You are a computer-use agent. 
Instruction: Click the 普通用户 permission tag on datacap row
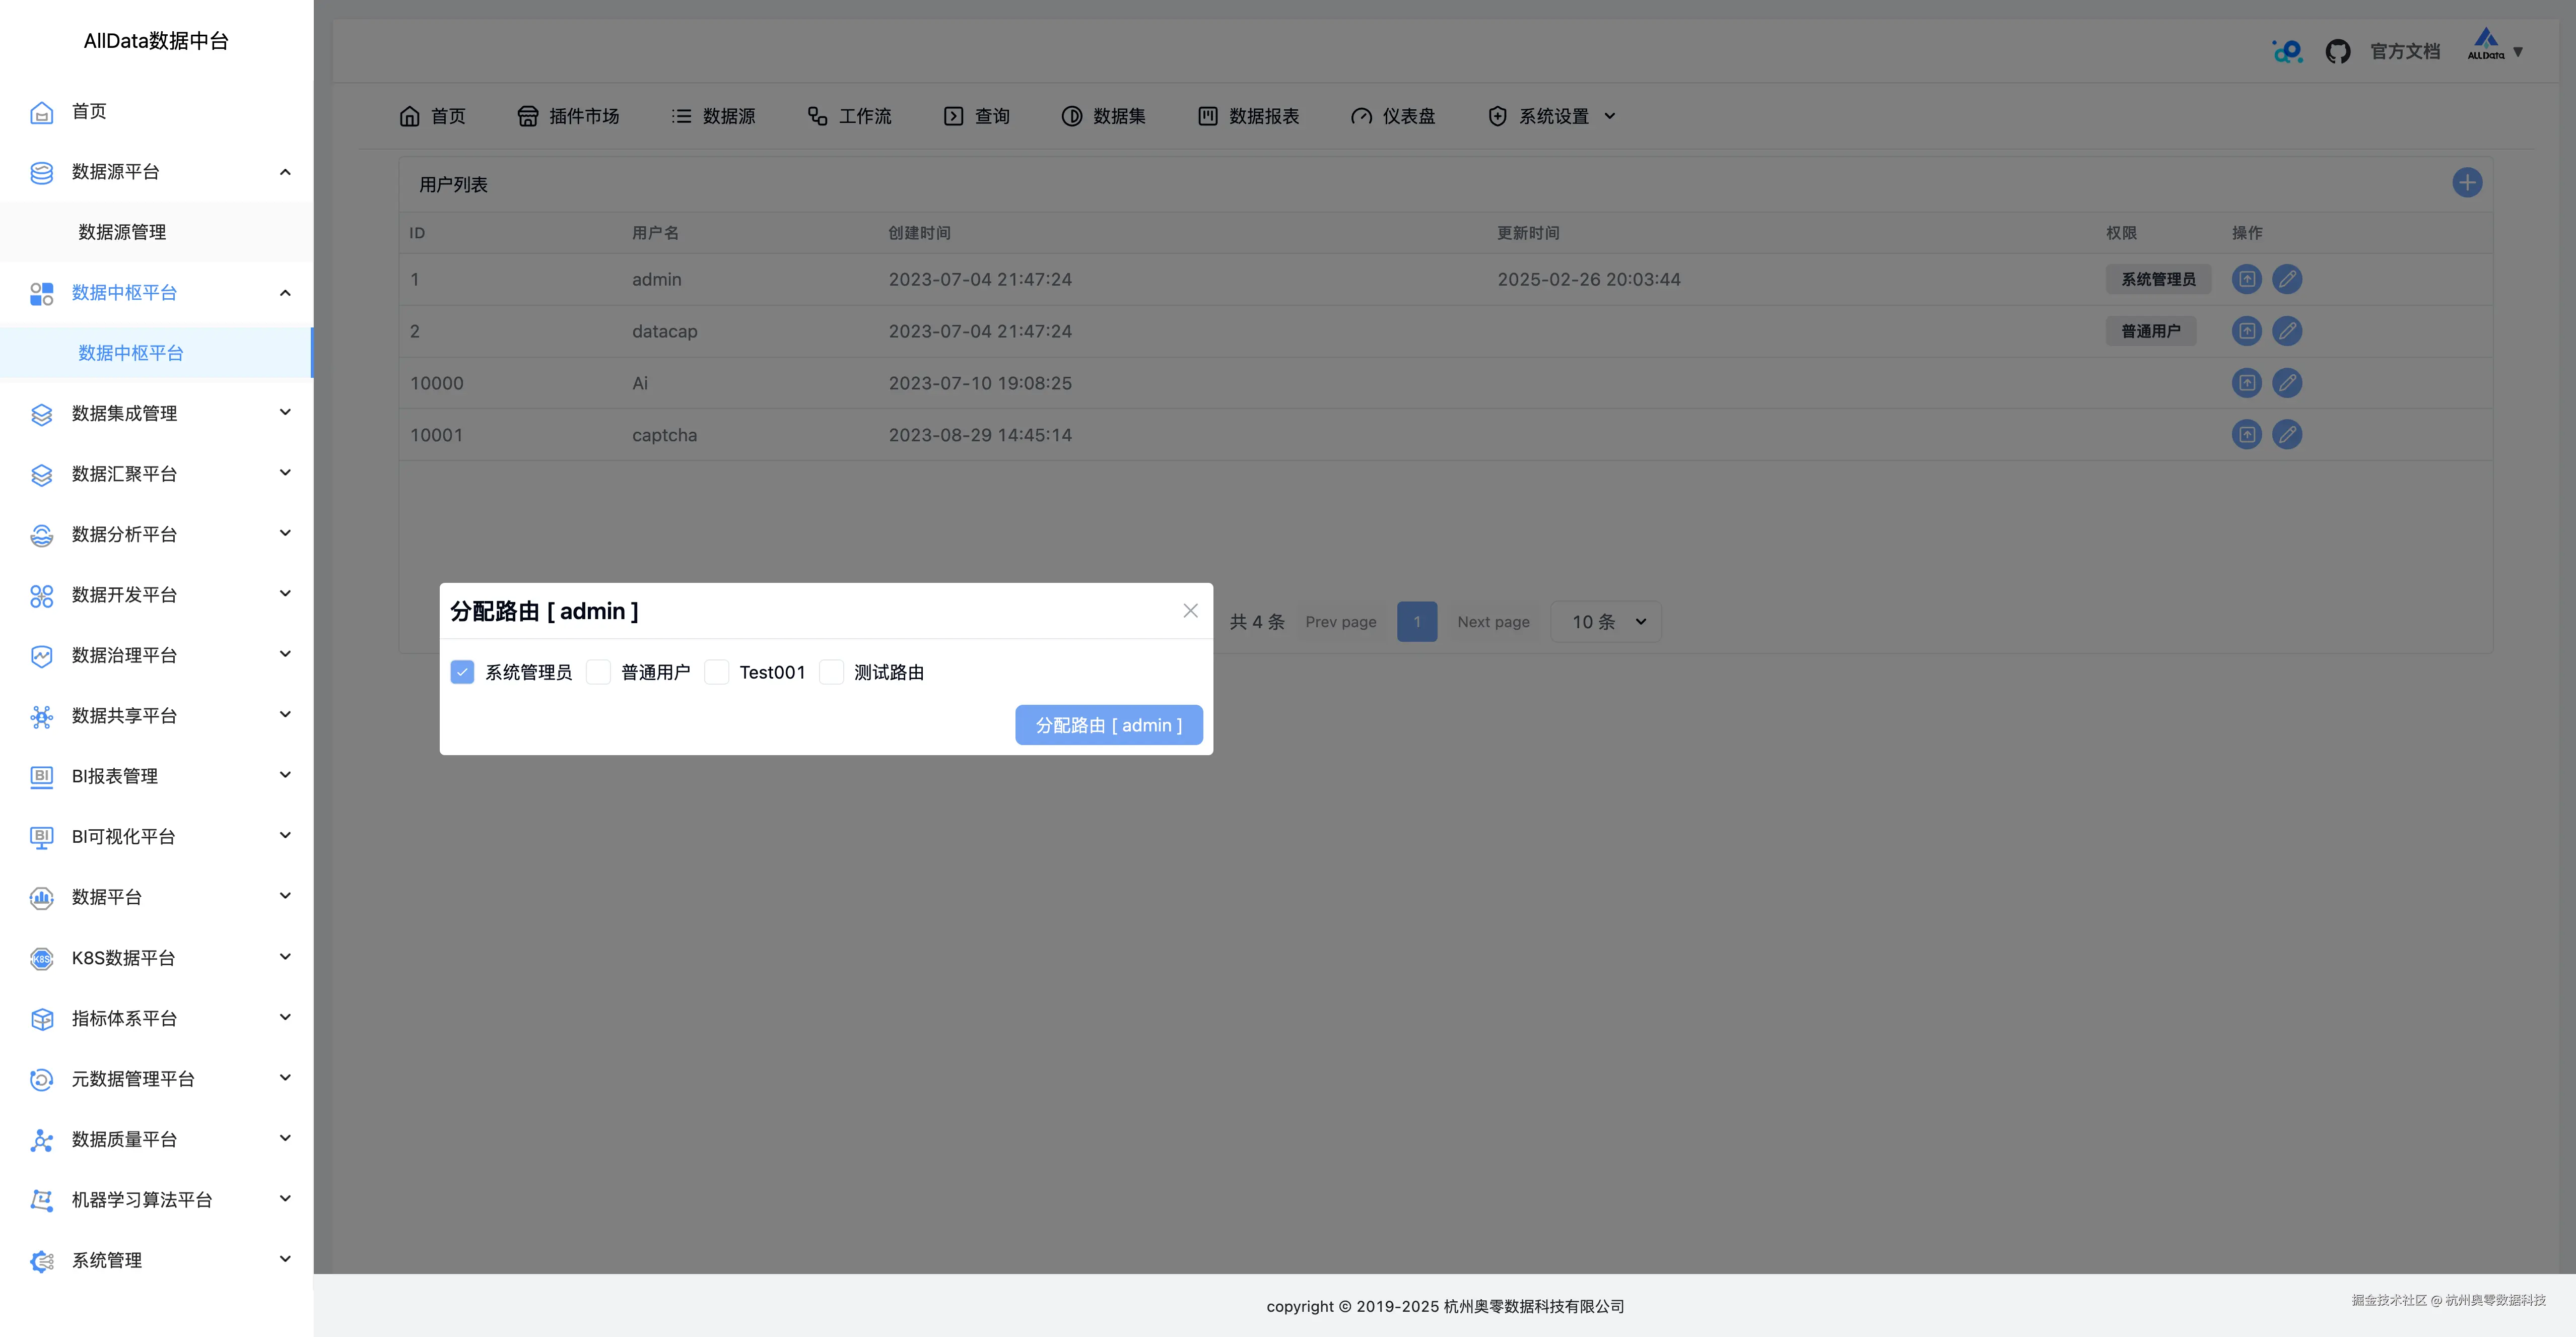(2151, 331)
